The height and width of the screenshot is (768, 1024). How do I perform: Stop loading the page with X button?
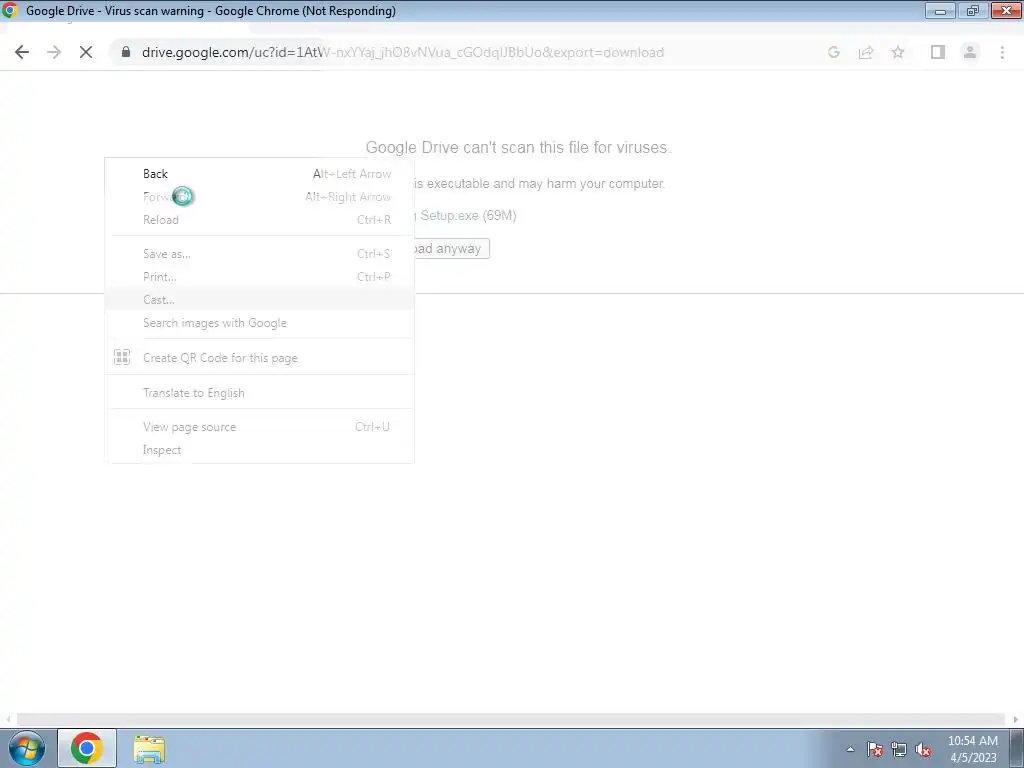pyautogui.click(x=86, y=52)
